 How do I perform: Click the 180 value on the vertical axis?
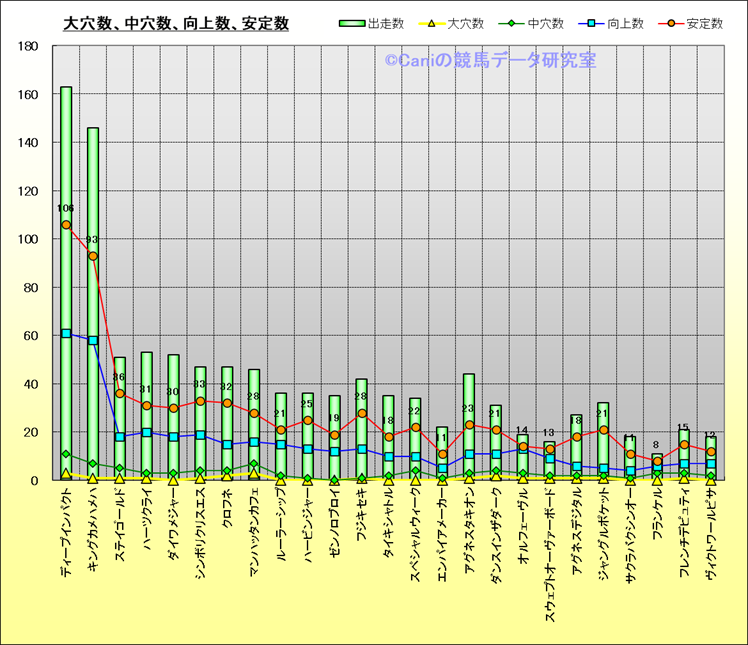pyautogui.click(x=28, y=46)
